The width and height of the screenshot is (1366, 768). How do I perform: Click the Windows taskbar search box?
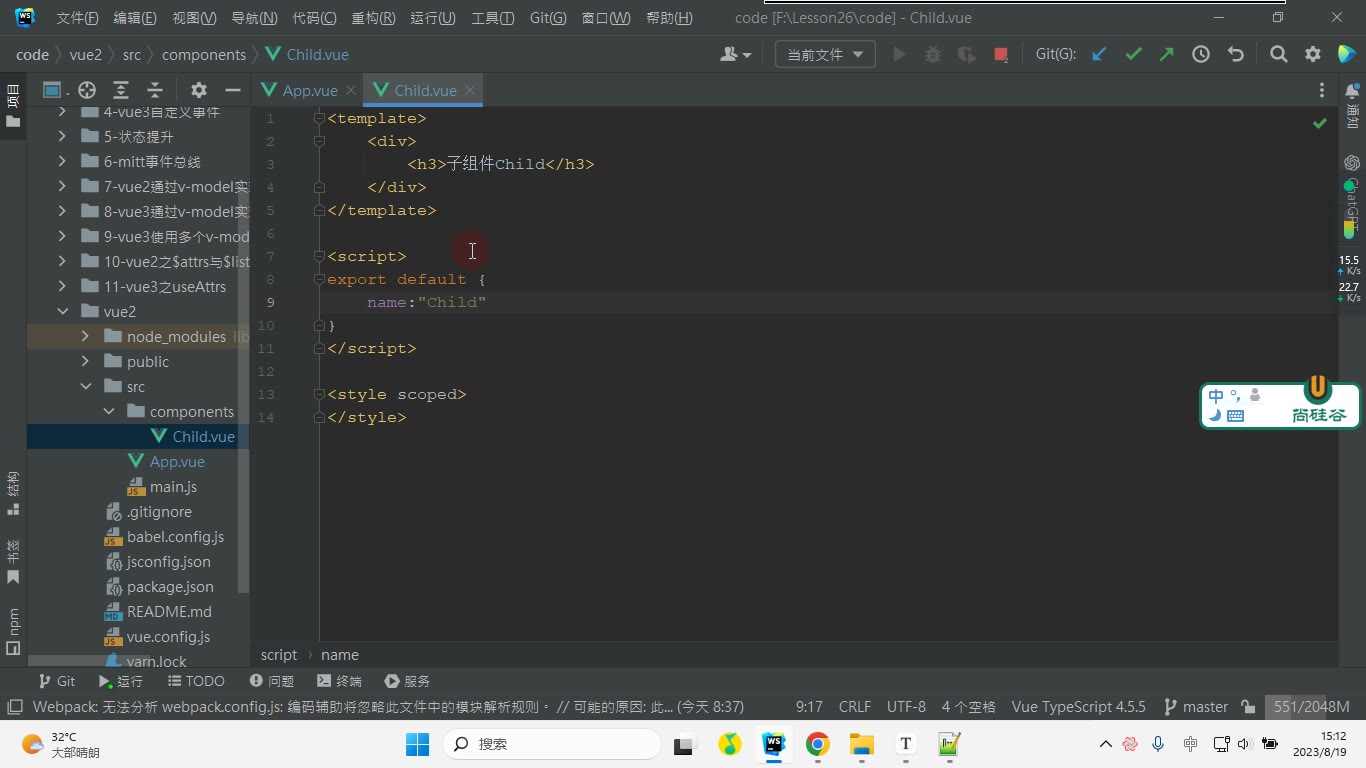[551, 744]
